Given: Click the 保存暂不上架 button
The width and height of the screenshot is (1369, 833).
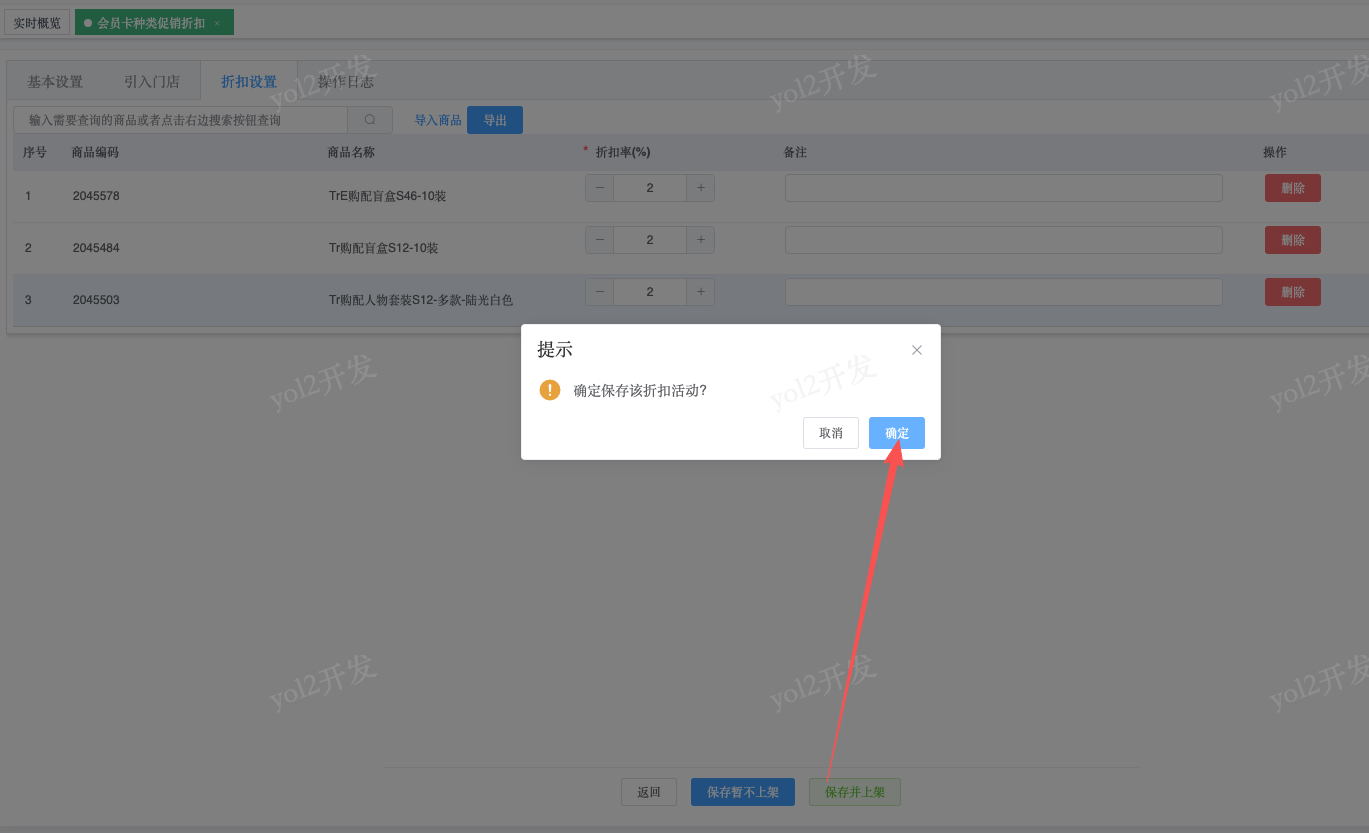Looking at the screenshot, I should click(743, 792).
